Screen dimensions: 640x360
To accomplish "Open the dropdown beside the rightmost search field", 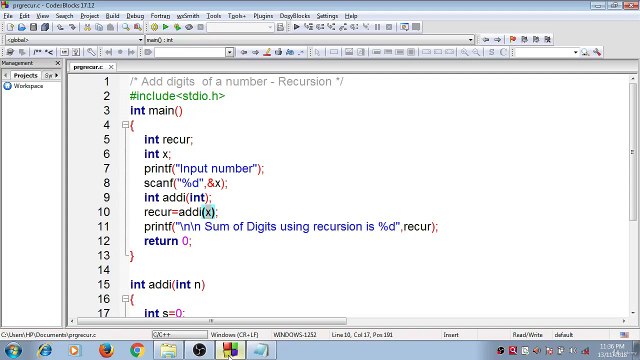I will (576, 52).
